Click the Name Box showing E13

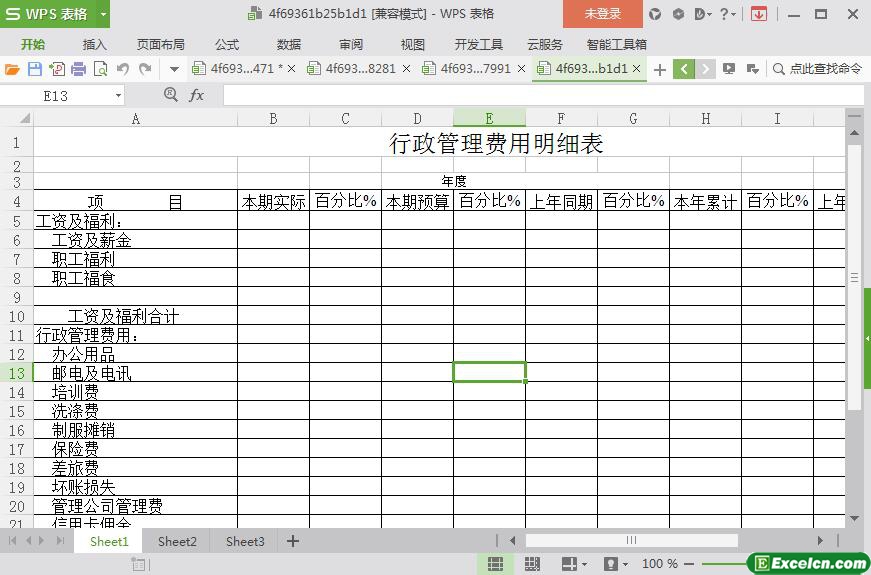[x=56, y=96]
